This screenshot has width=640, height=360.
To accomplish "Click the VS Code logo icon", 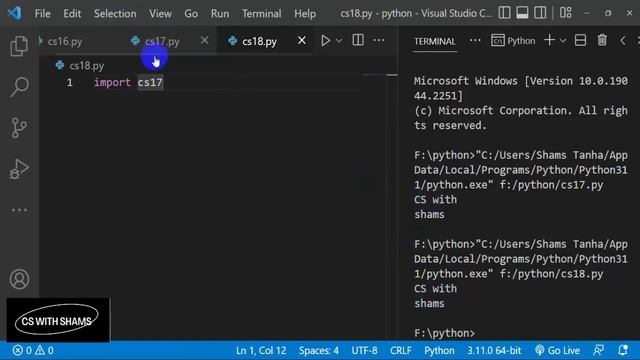I will click(x=15, y=13).
